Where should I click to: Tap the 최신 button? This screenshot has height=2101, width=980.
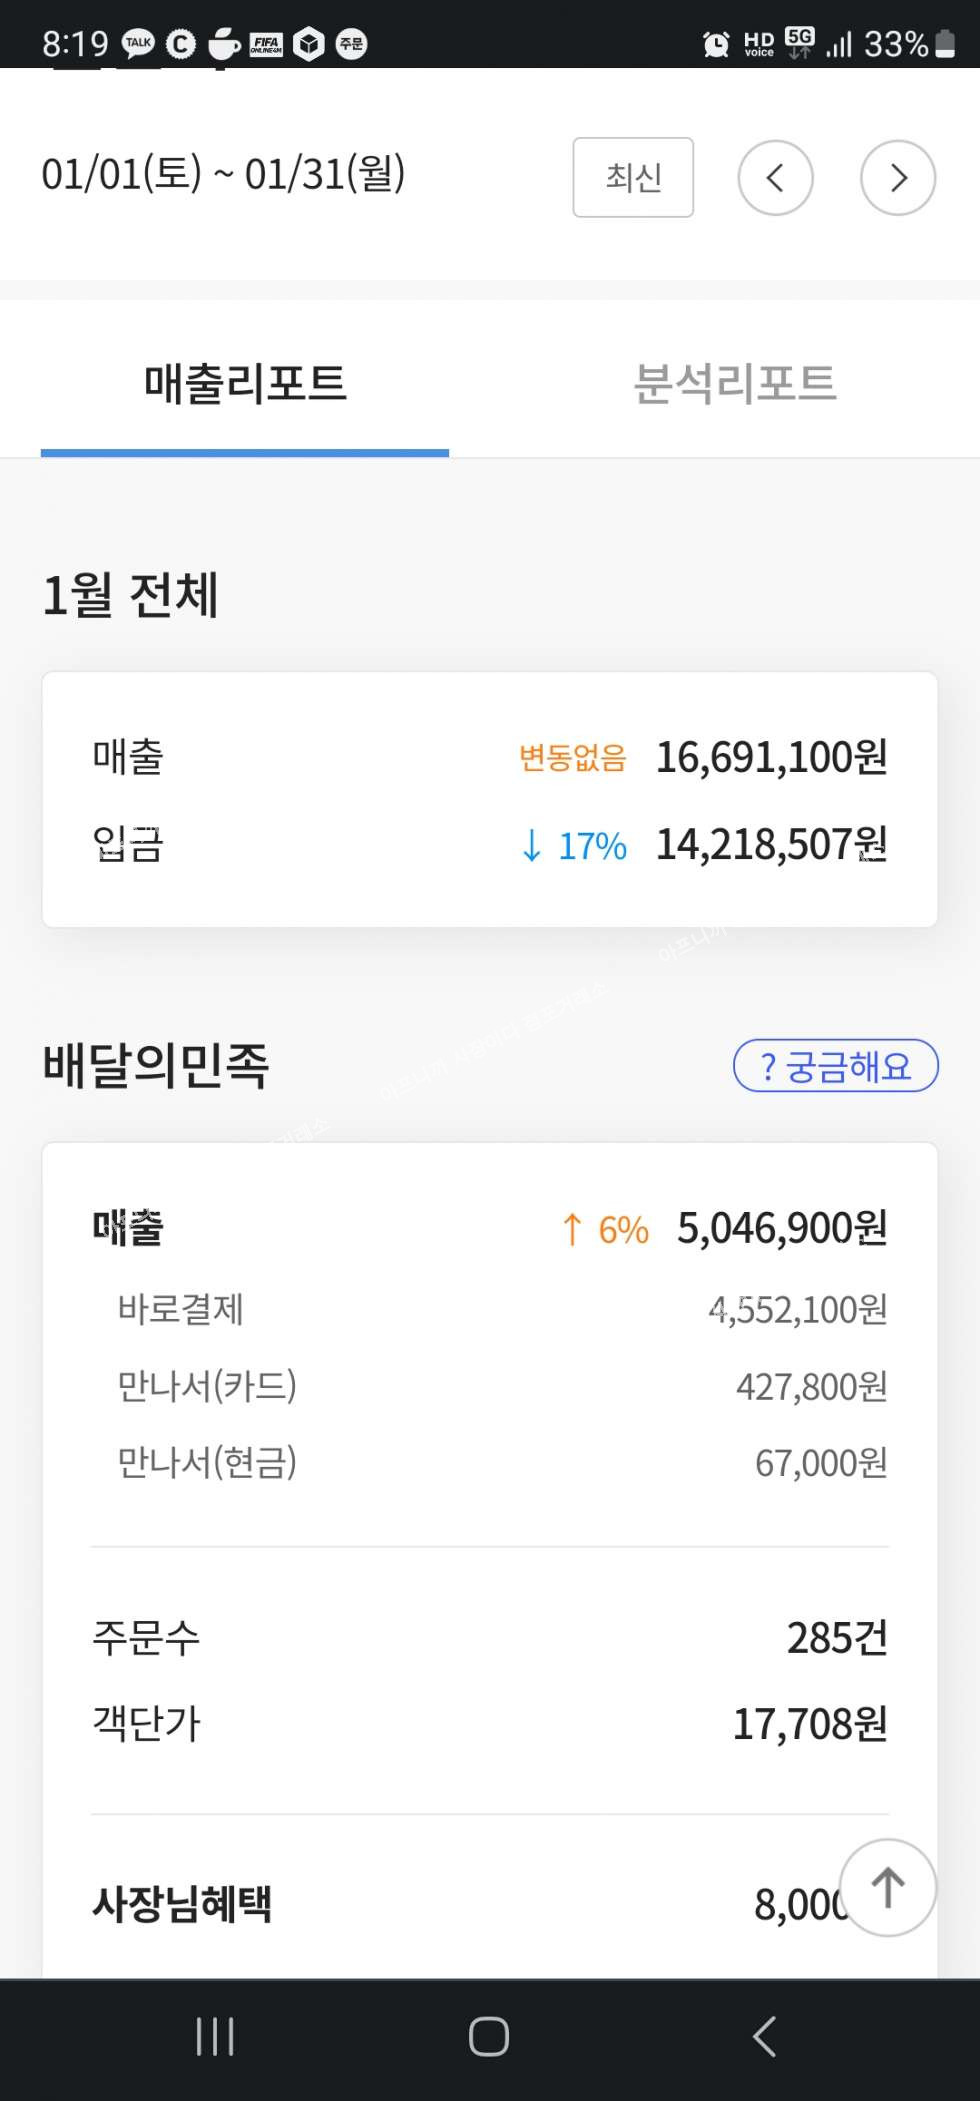tap(633, 177)
